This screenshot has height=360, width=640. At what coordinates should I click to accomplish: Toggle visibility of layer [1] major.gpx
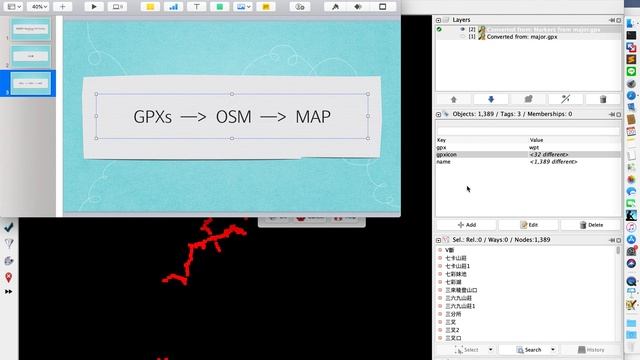(462, 37)
